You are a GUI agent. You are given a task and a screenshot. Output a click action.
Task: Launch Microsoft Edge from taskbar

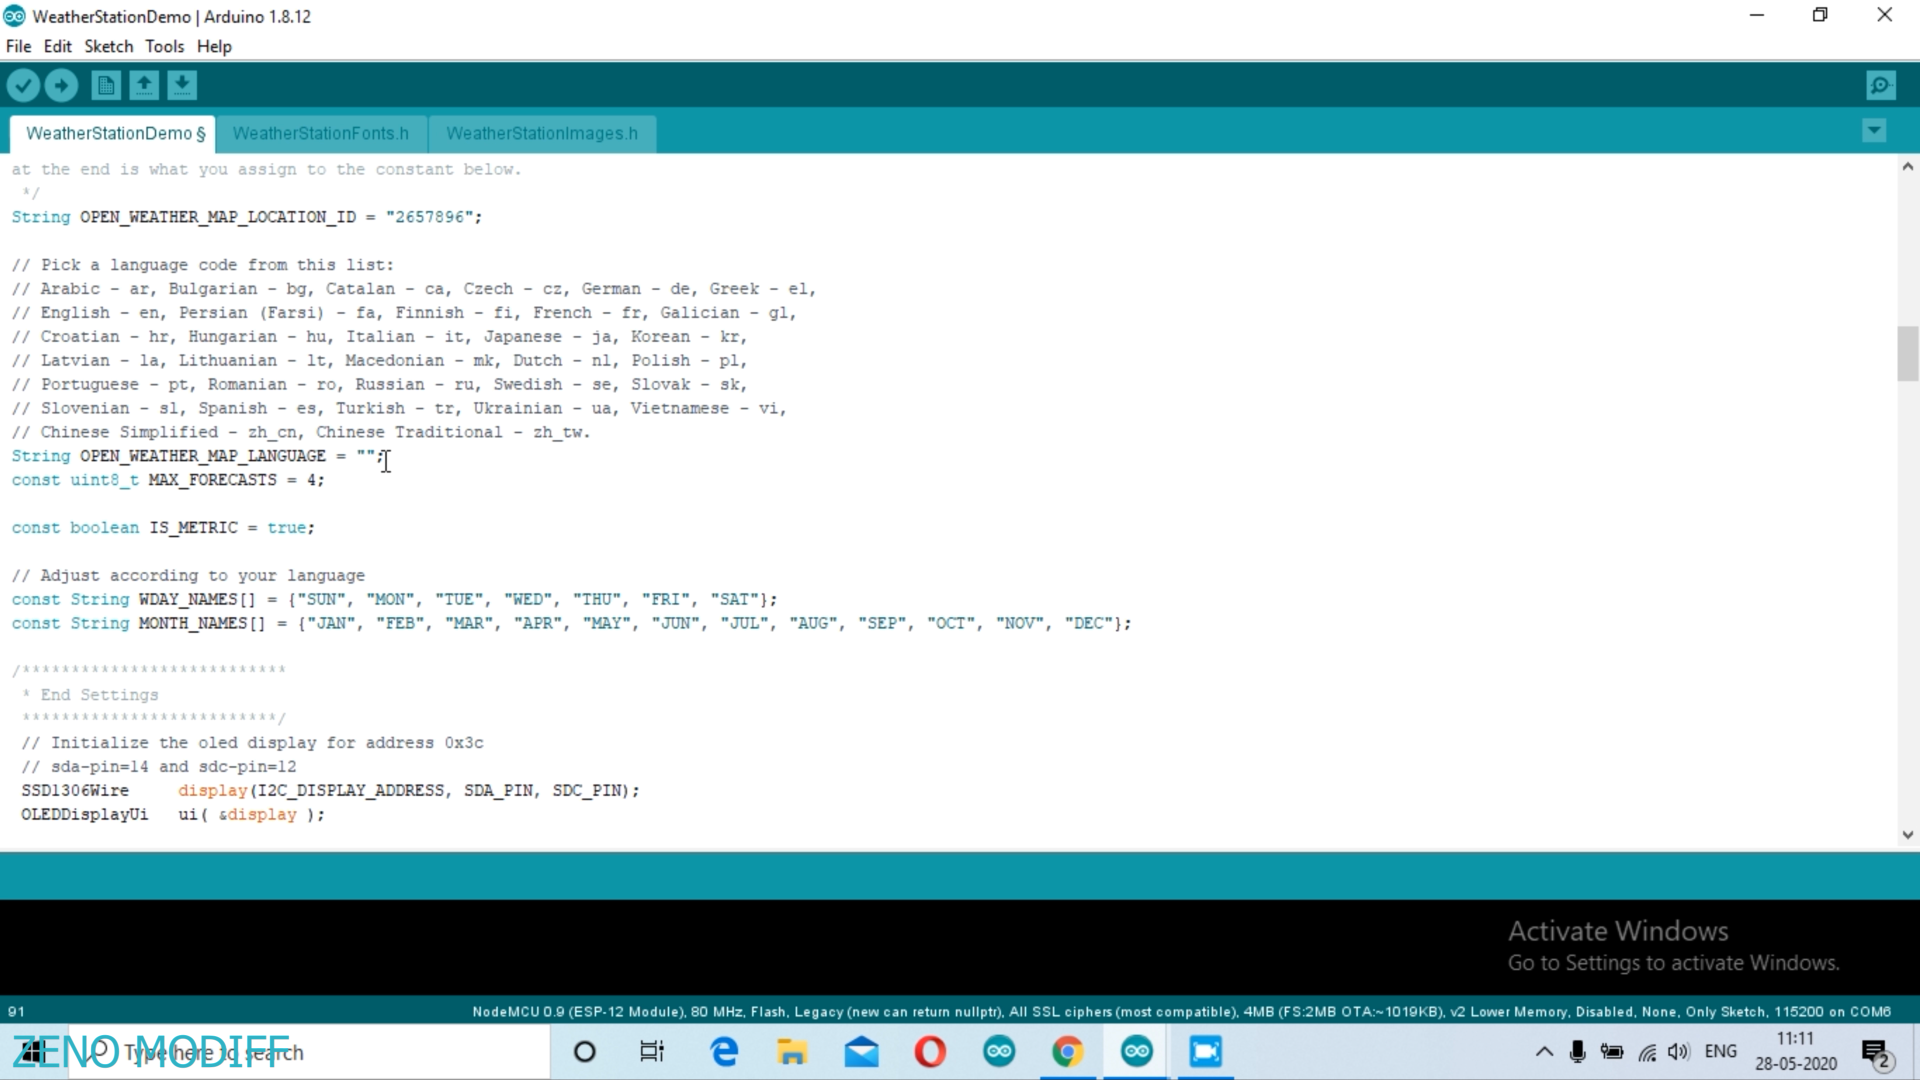point(724,1052)
